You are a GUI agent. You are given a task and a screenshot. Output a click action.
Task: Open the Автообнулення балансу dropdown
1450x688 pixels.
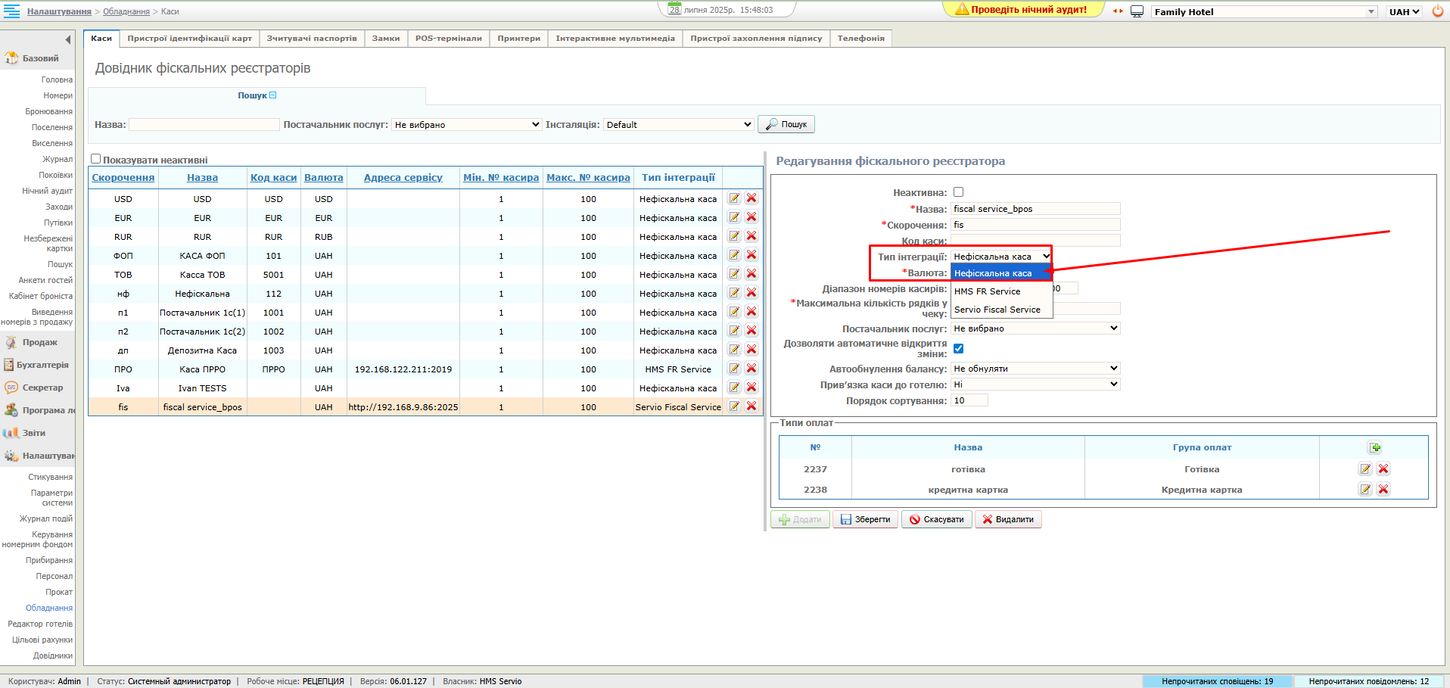1035,368
